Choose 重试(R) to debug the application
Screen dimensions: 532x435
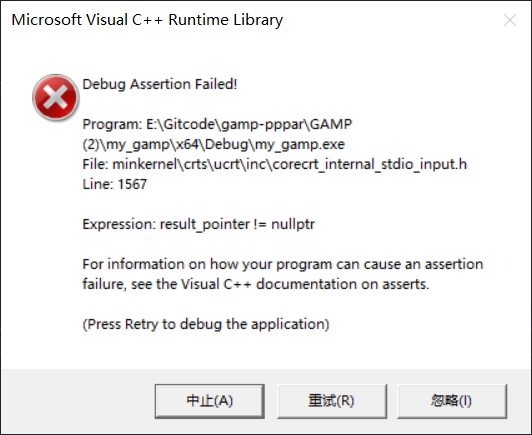click(332, 401)
